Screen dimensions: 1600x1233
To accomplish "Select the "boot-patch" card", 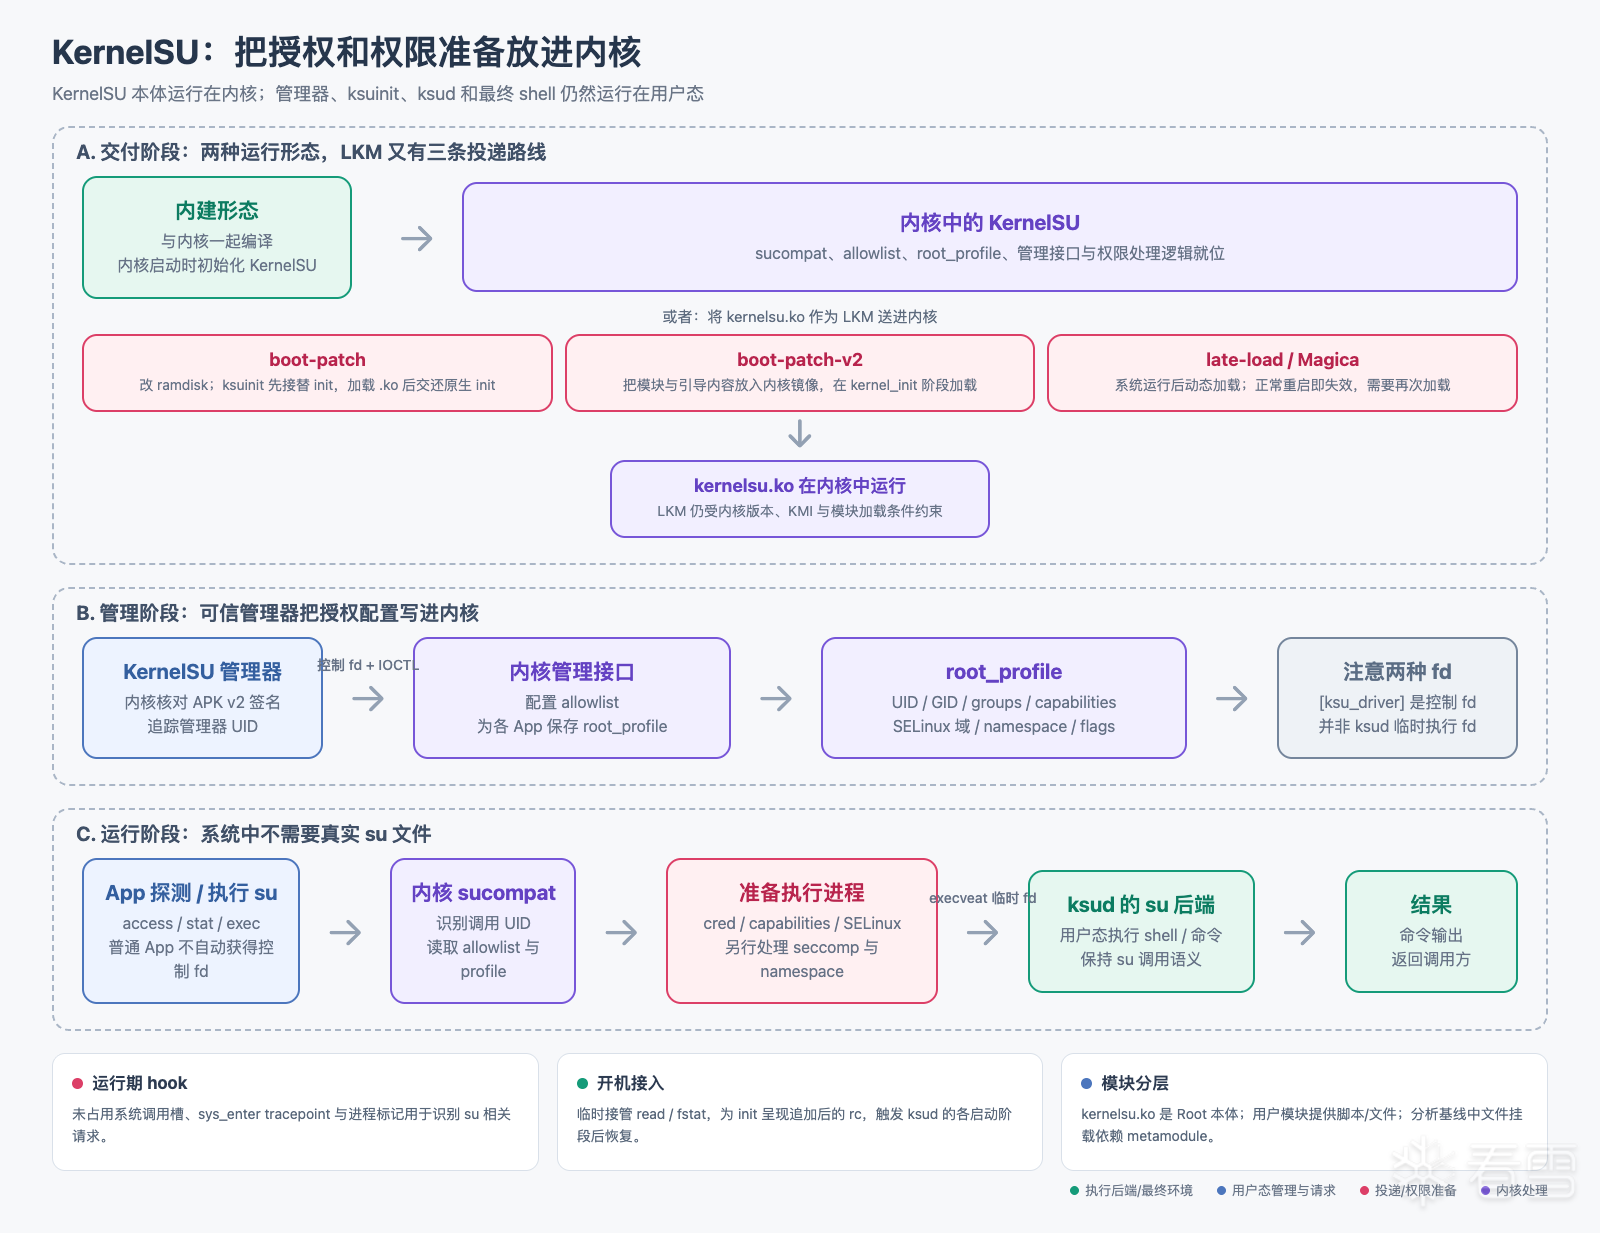I will point(317,373).
